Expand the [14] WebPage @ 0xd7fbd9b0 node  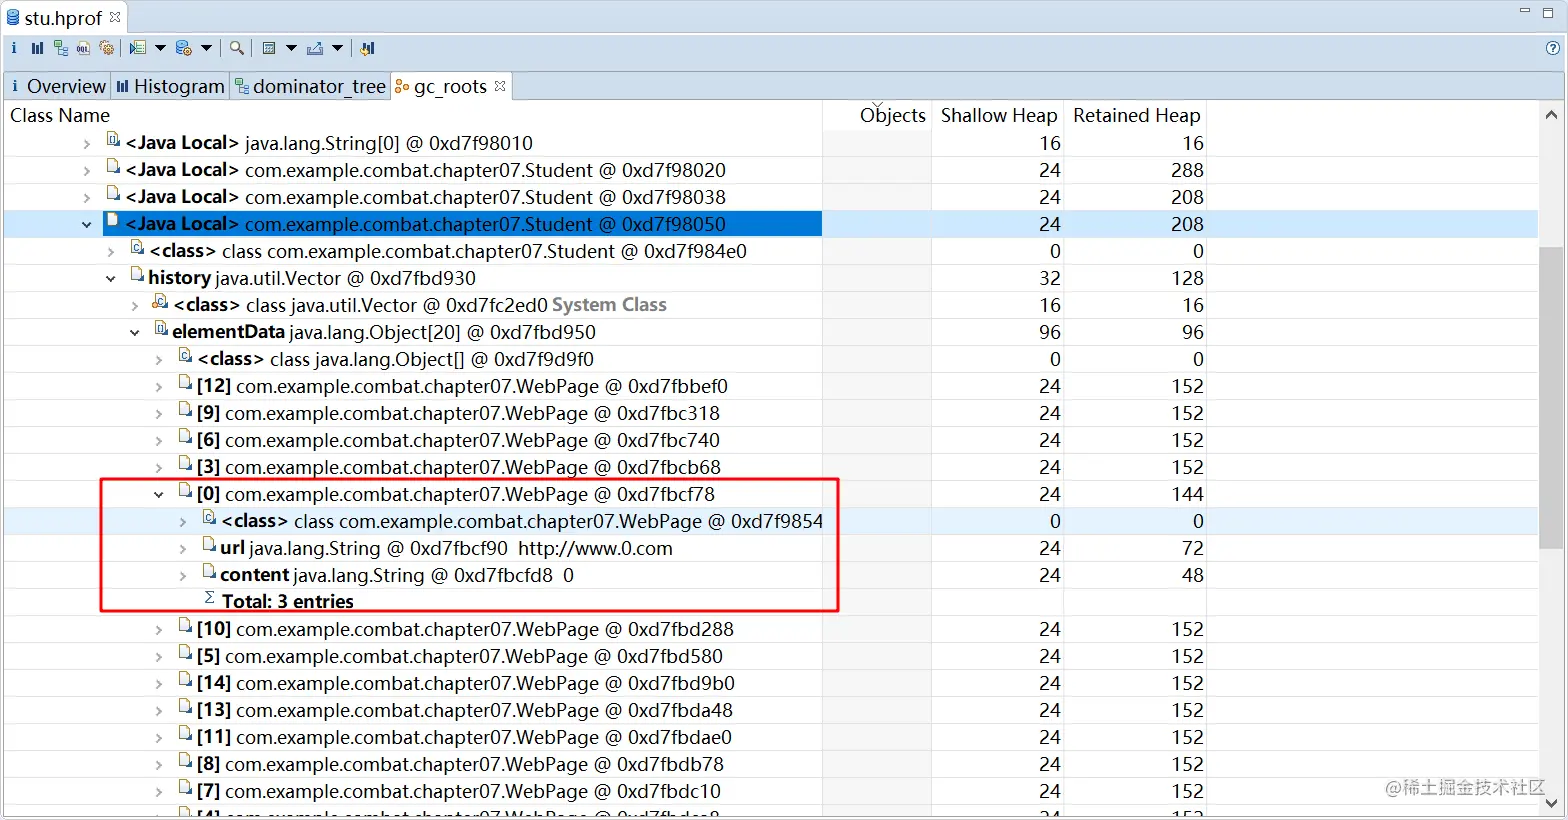(159, 684)
